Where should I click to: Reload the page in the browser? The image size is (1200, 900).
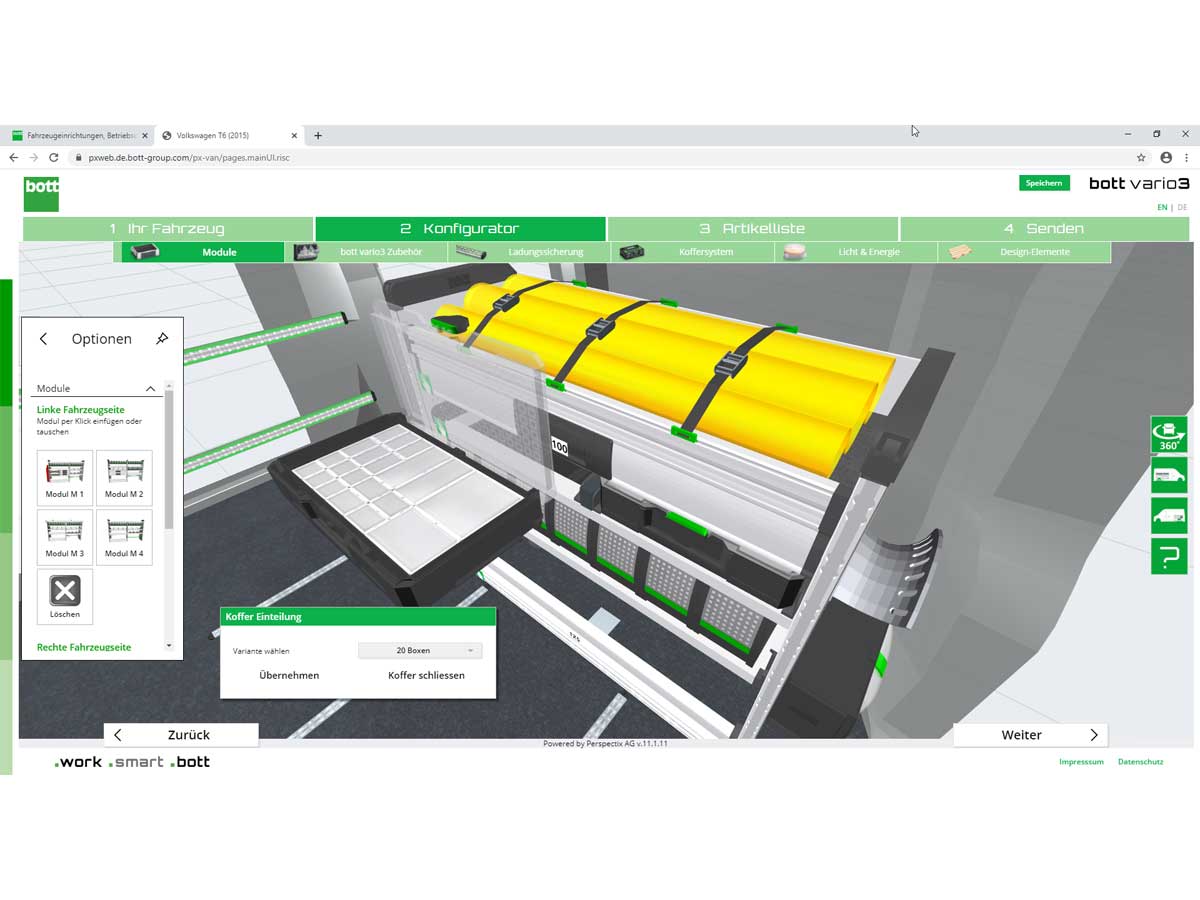tap(54, 158)
